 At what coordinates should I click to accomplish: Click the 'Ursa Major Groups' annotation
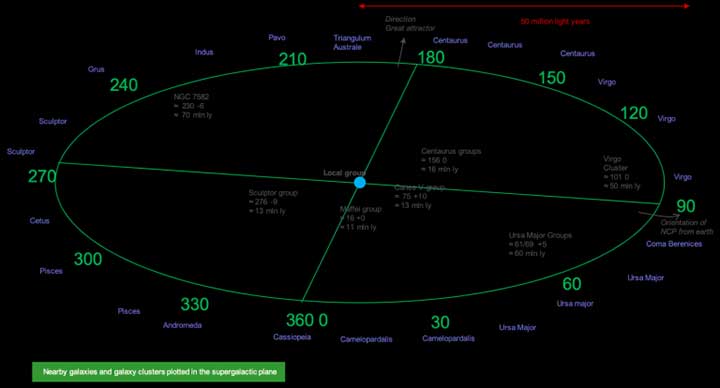pos(540,244)
